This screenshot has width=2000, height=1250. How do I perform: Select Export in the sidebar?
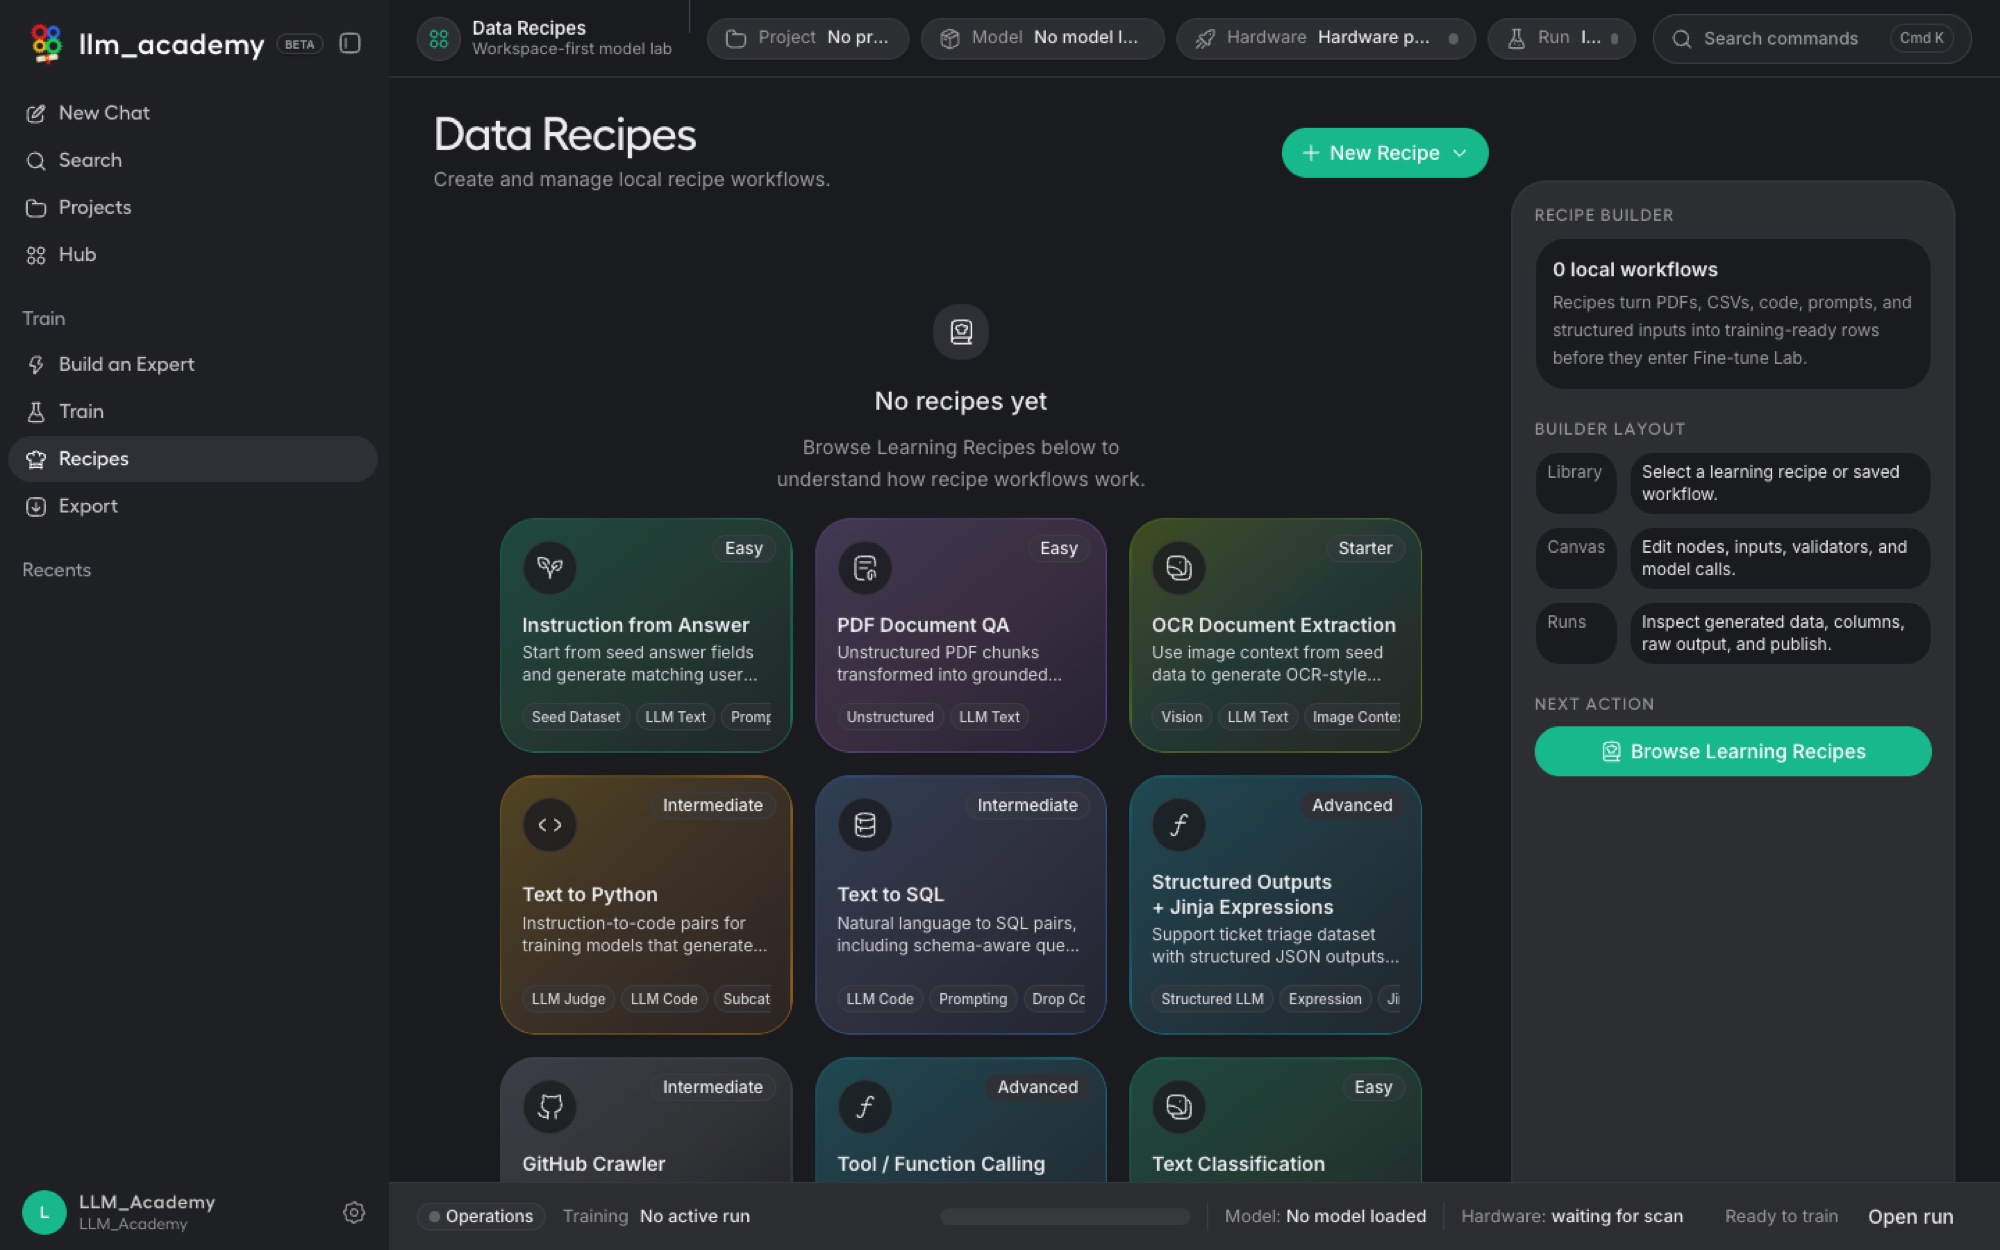point(192,507)
